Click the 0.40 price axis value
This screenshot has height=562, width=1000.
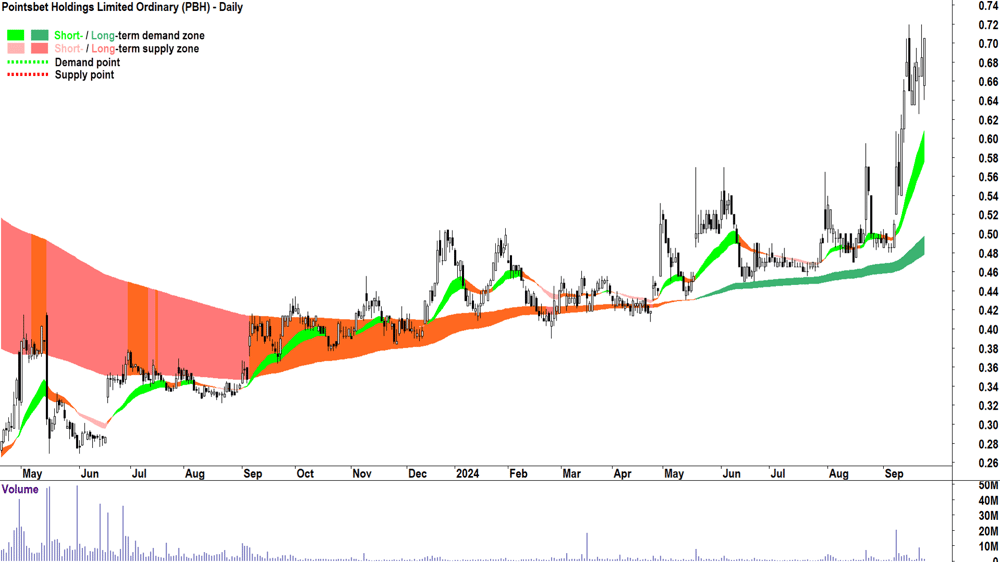[988, 330]
